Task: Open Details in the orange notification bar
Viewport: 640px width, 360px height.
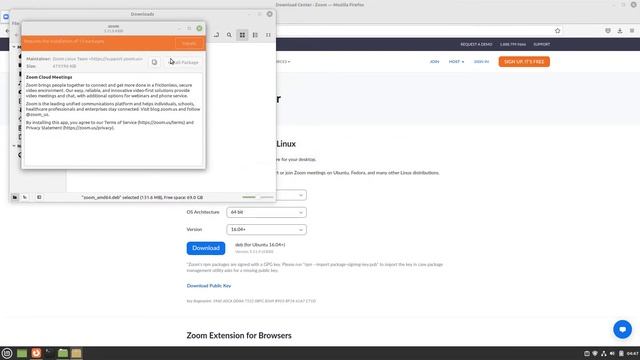Action: point(189,43)
